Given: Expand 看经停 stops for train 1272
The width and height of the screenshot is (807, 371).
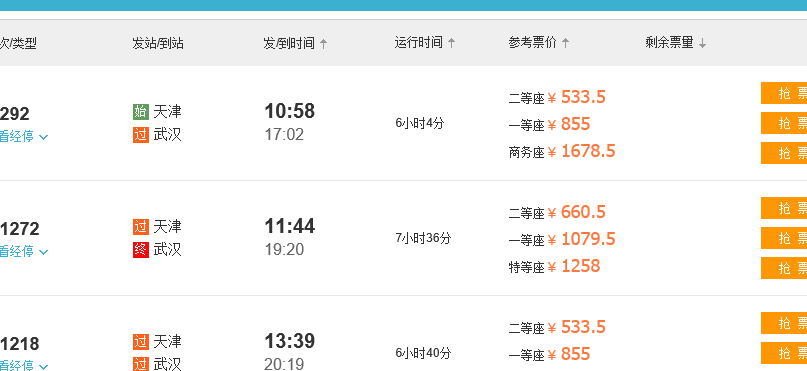Looking at the screenshot, I should [24, 252].
